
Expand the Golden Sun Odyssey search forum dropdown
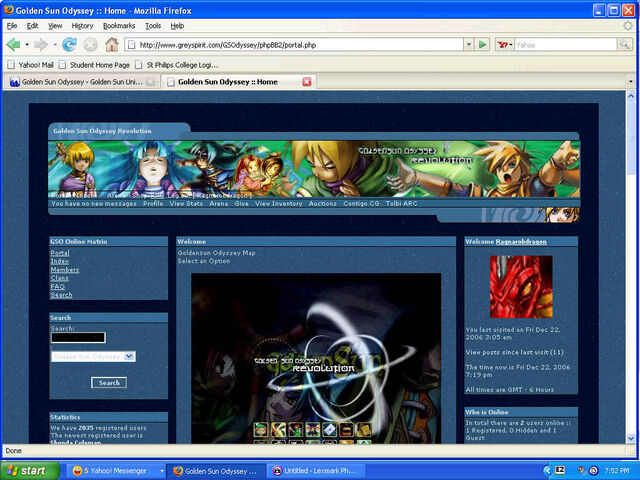click(x=129, y=357)
